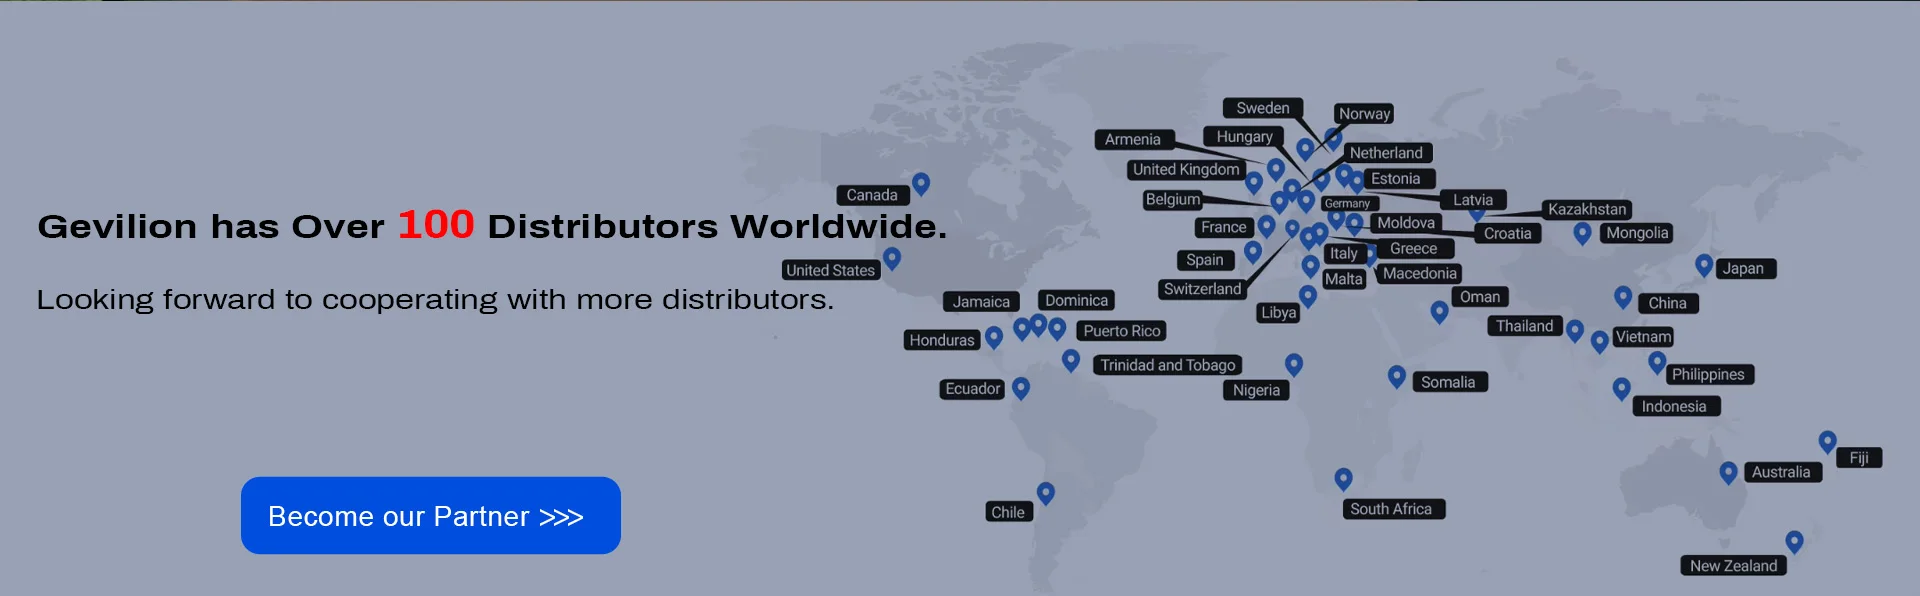Click the map pin above Philippines label
1920x596 pixels.
tap(1657, 362)
